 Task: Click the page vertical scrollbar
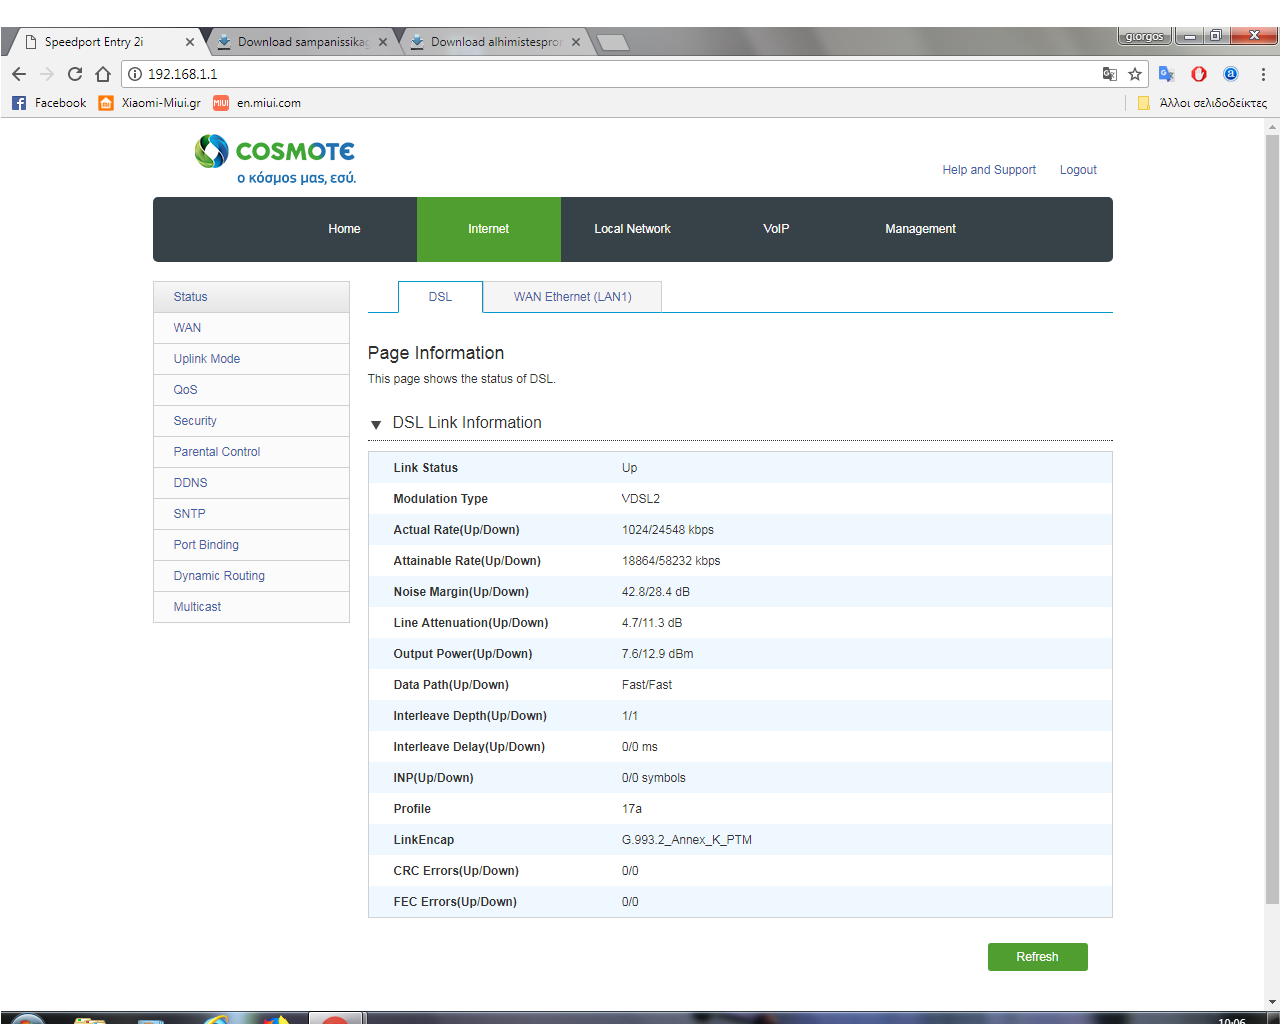(x=1272, y=500)
